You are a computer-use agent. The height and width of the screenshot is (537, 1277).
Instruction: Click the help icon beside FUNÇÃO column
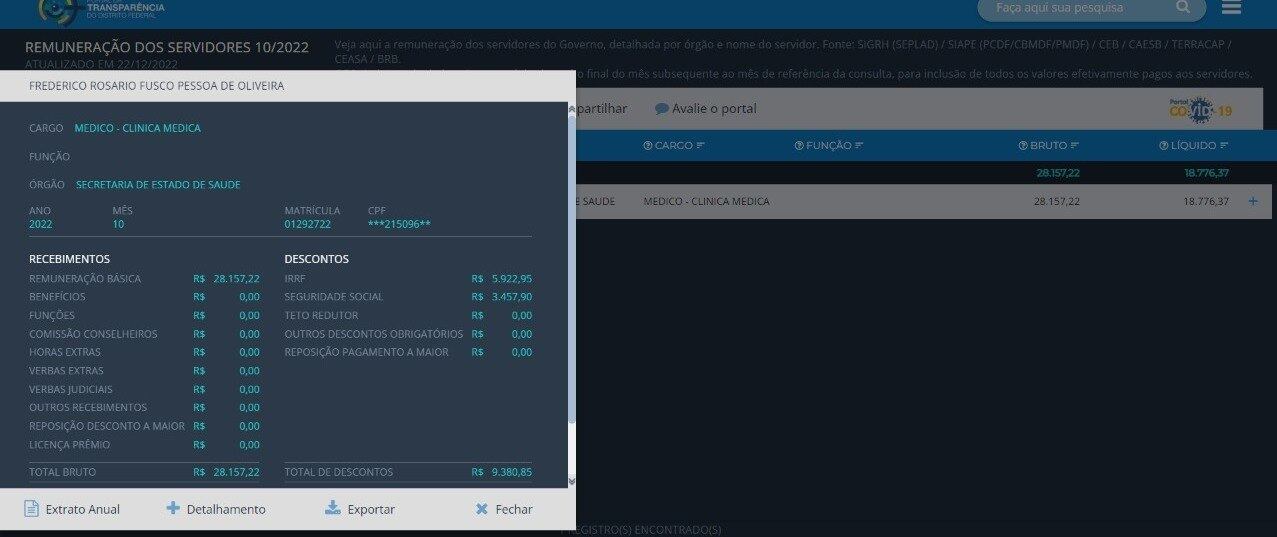tap(799, 146)
